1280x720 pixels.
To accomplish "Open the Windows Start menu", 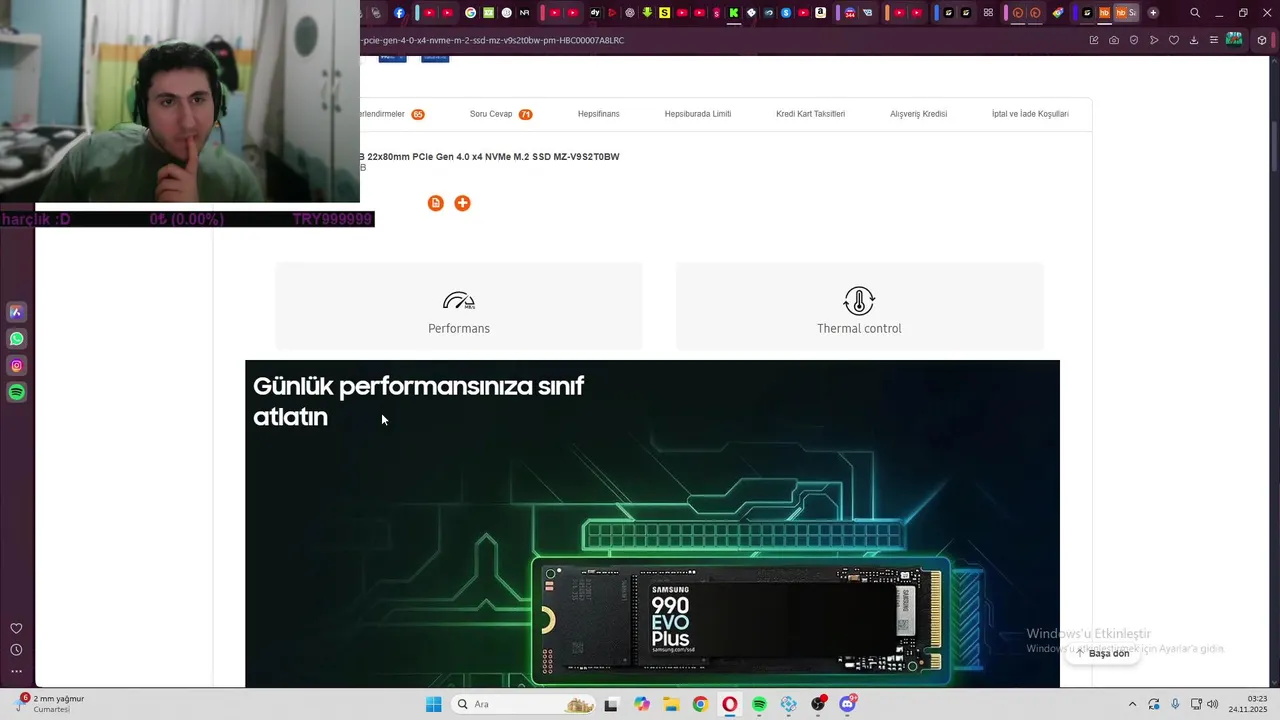I will click(433, 704).
